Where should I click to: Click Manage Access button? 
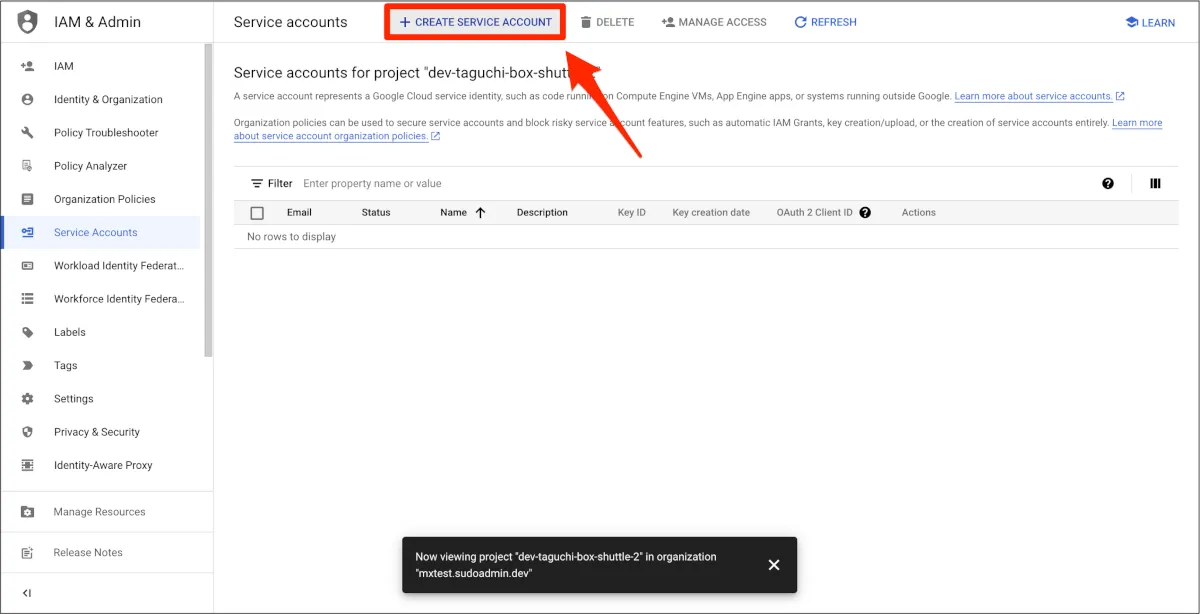pyautogui.click(x=714, y=22)
